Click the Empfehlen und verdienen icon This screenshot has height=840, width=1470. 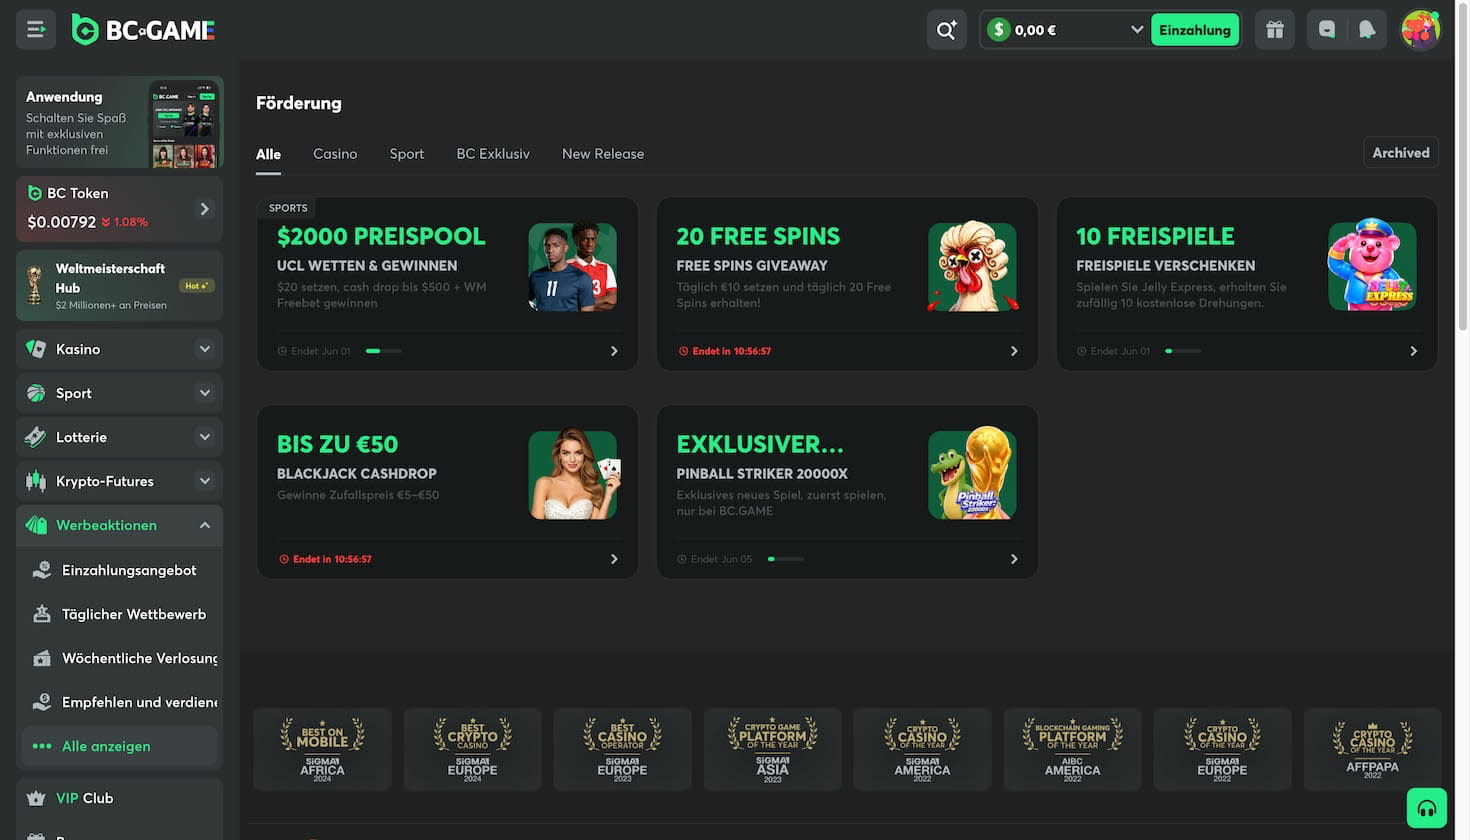(x=42, y=702)
